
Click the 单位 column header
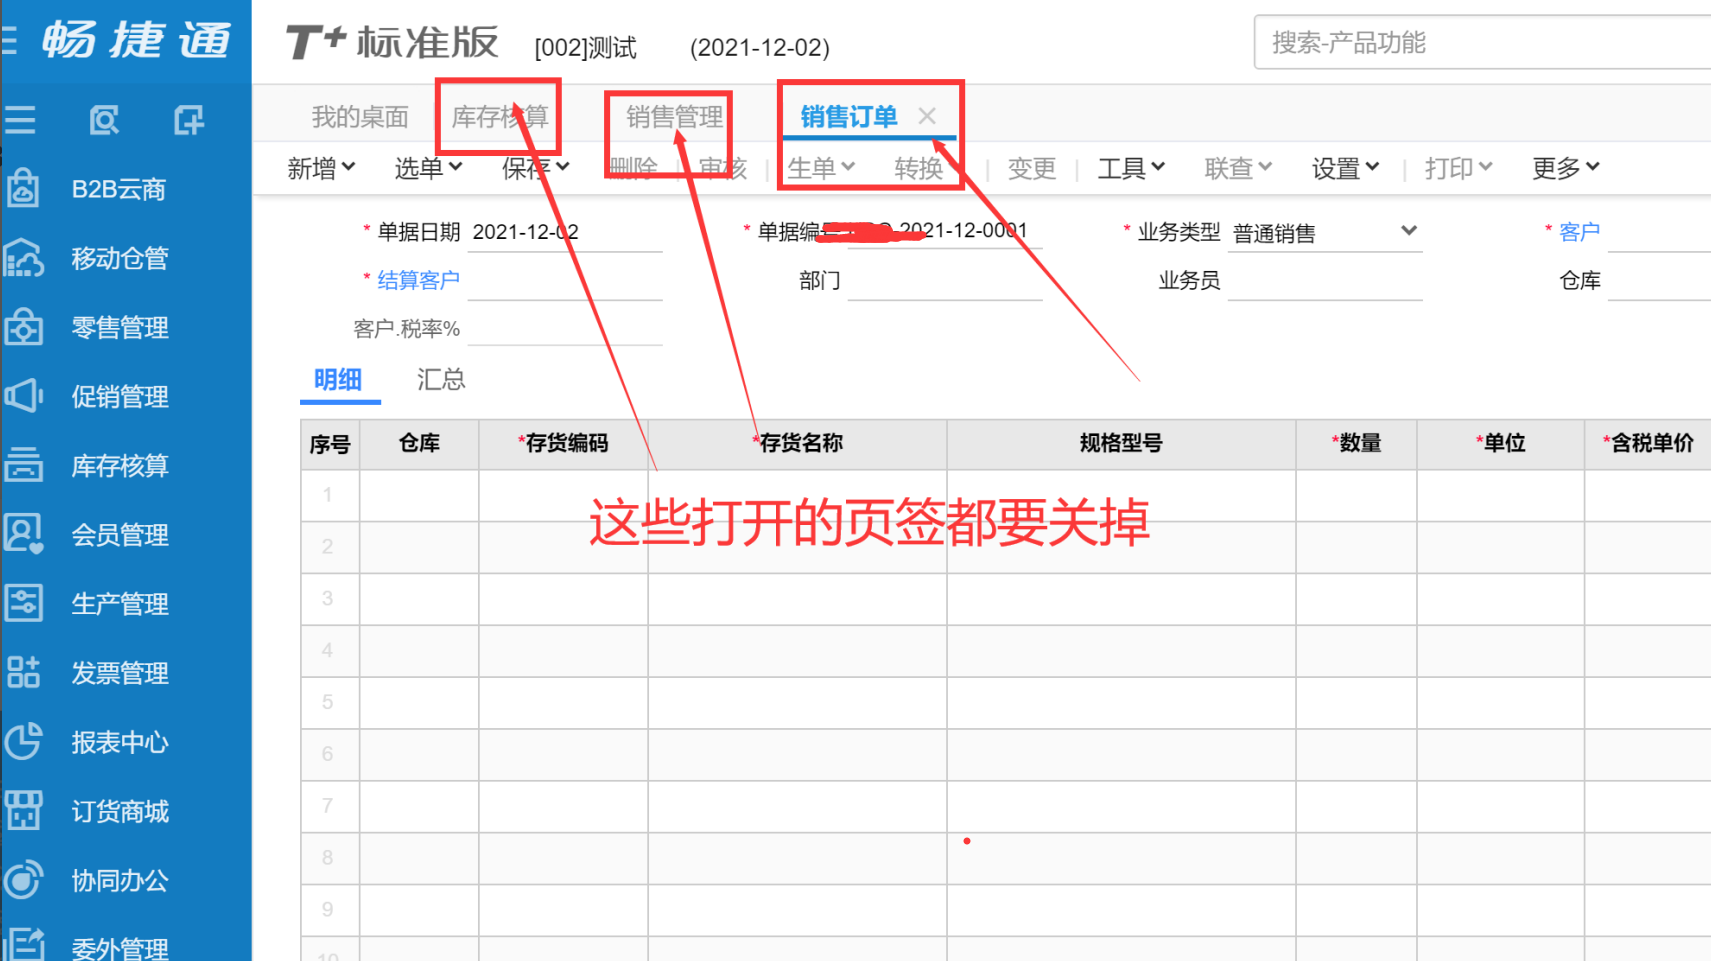1501,444
